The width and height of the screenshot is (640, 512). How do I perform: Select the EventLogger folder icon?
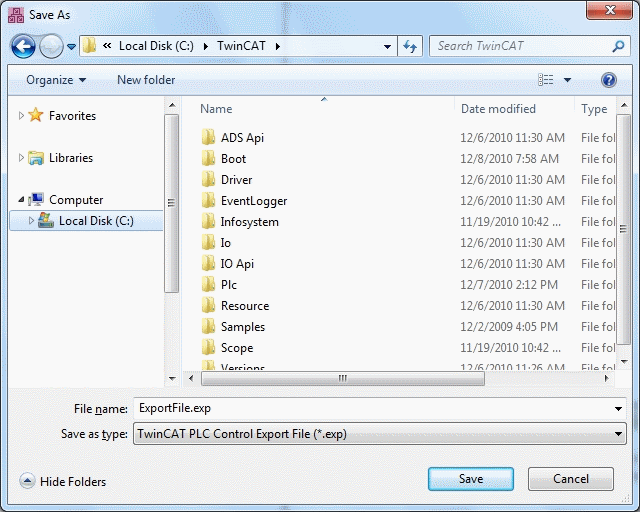tap(208, 200)
